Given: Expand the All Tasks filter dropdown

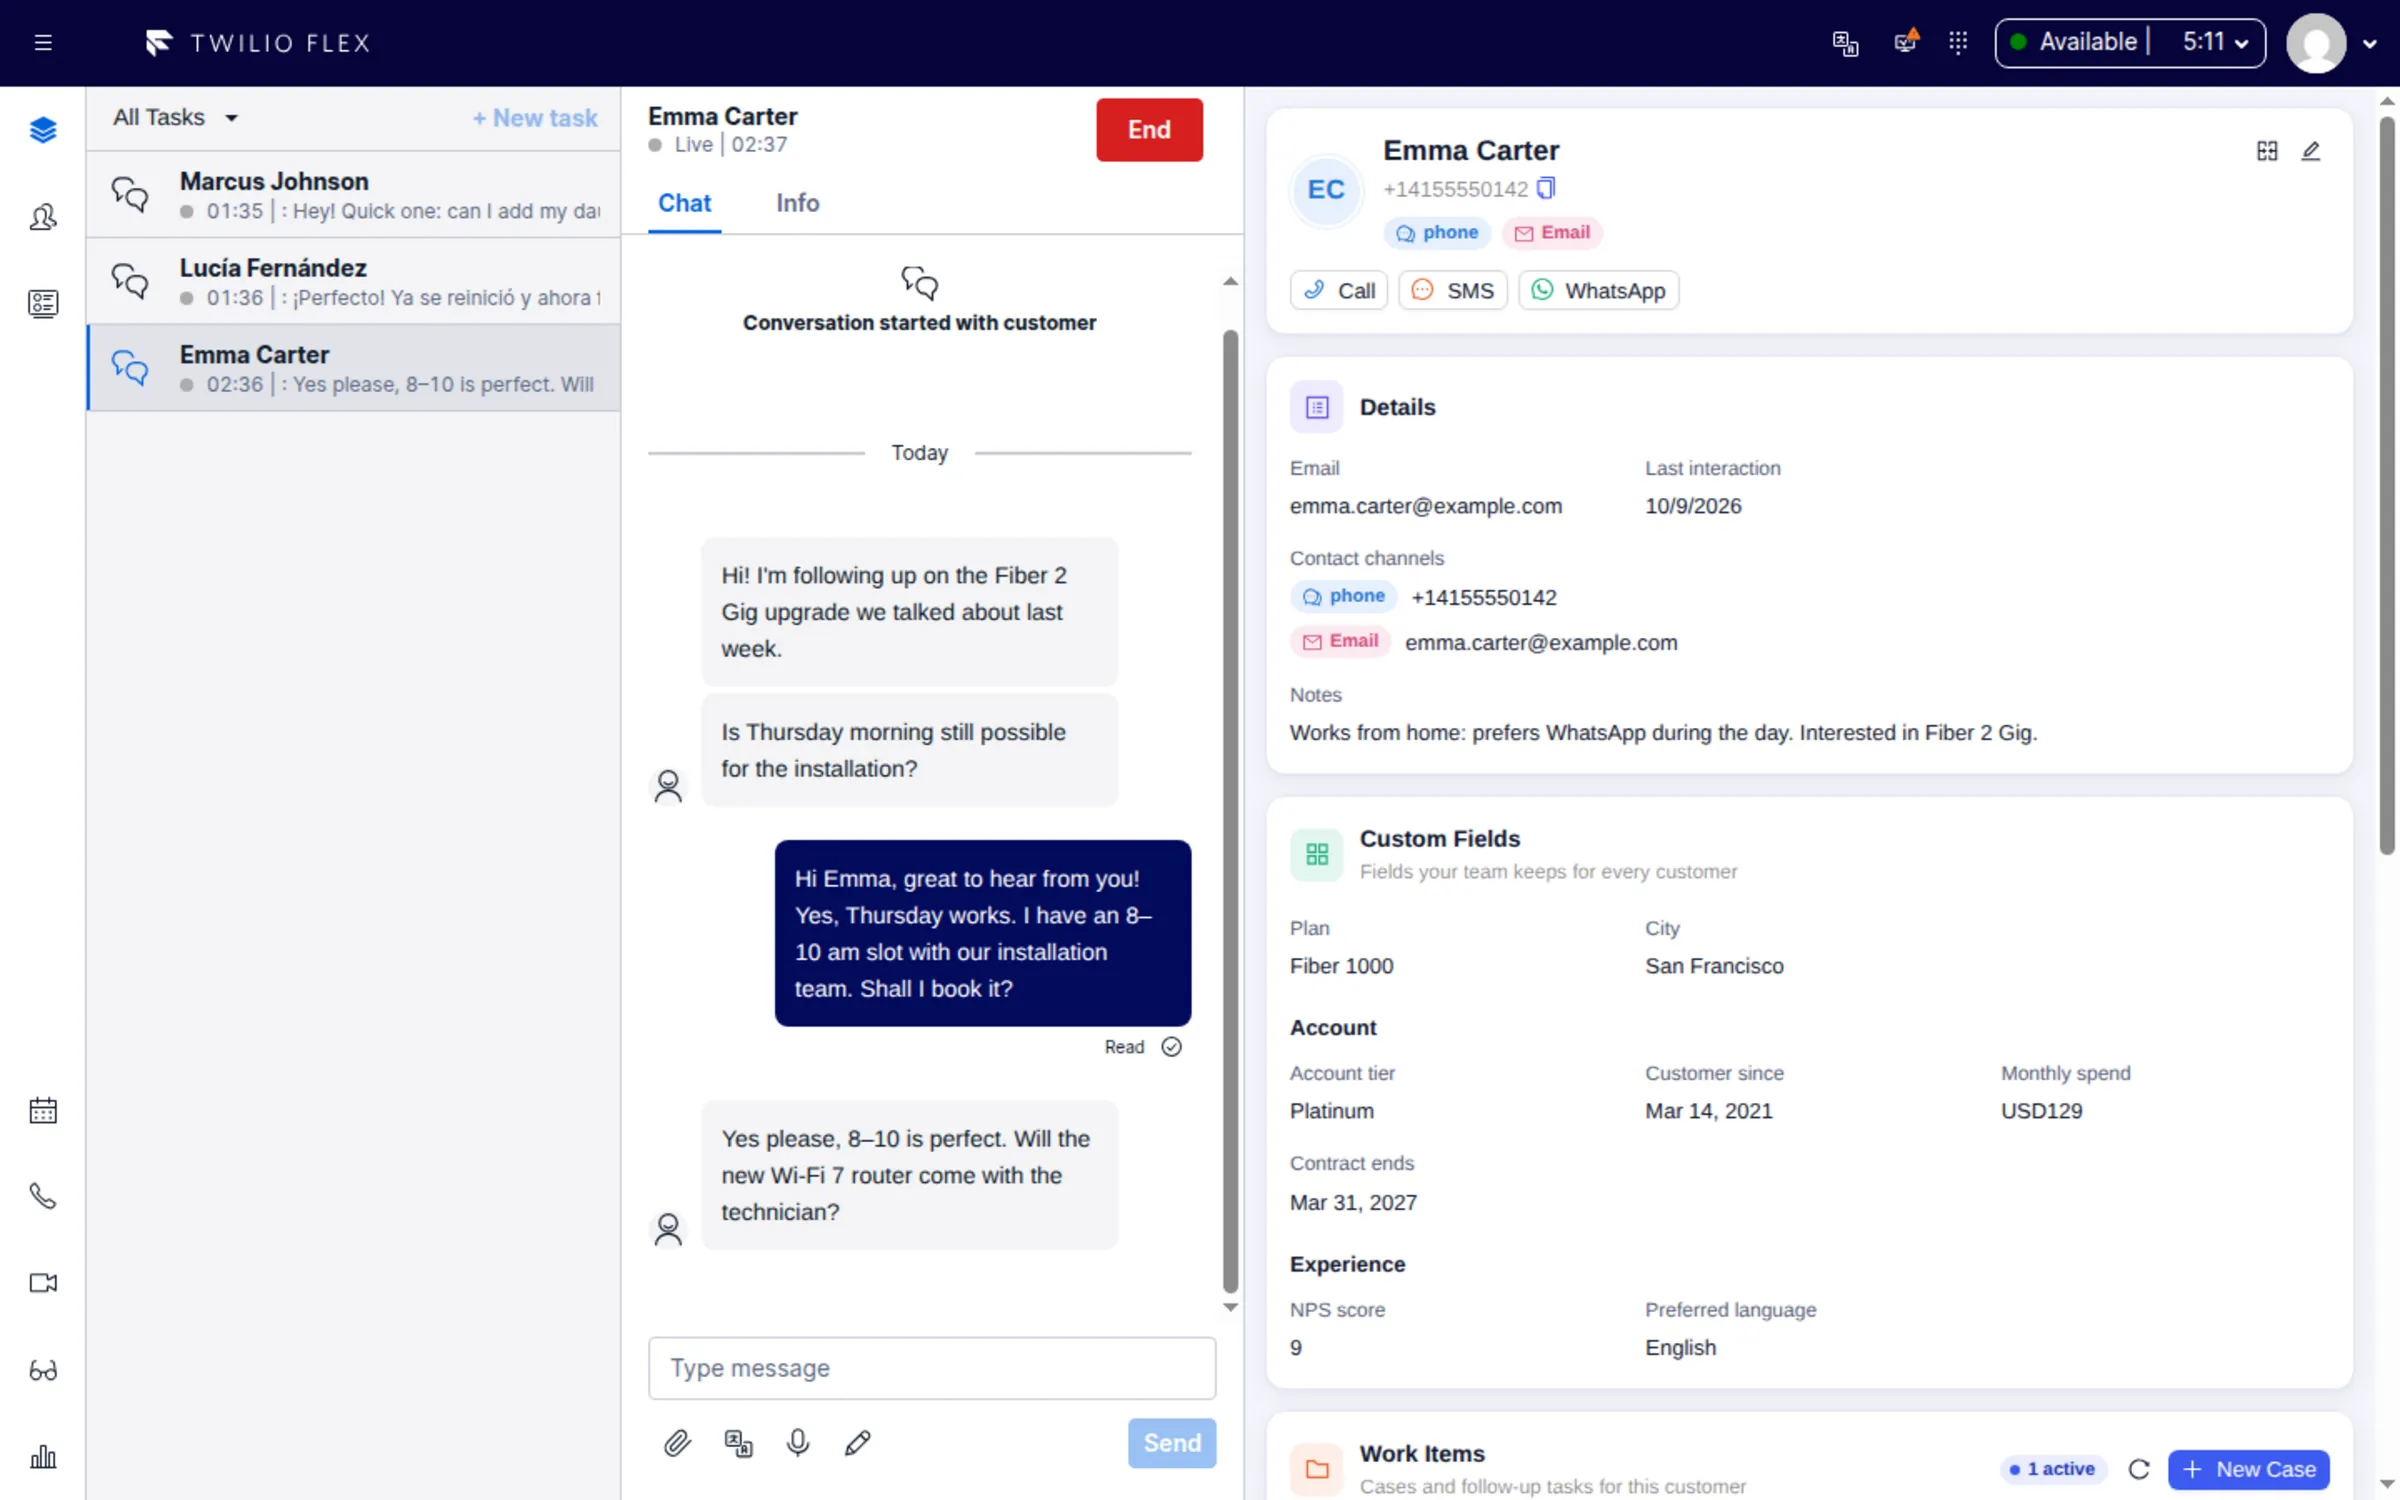Looking at the screenshot, I should point(177,117).
